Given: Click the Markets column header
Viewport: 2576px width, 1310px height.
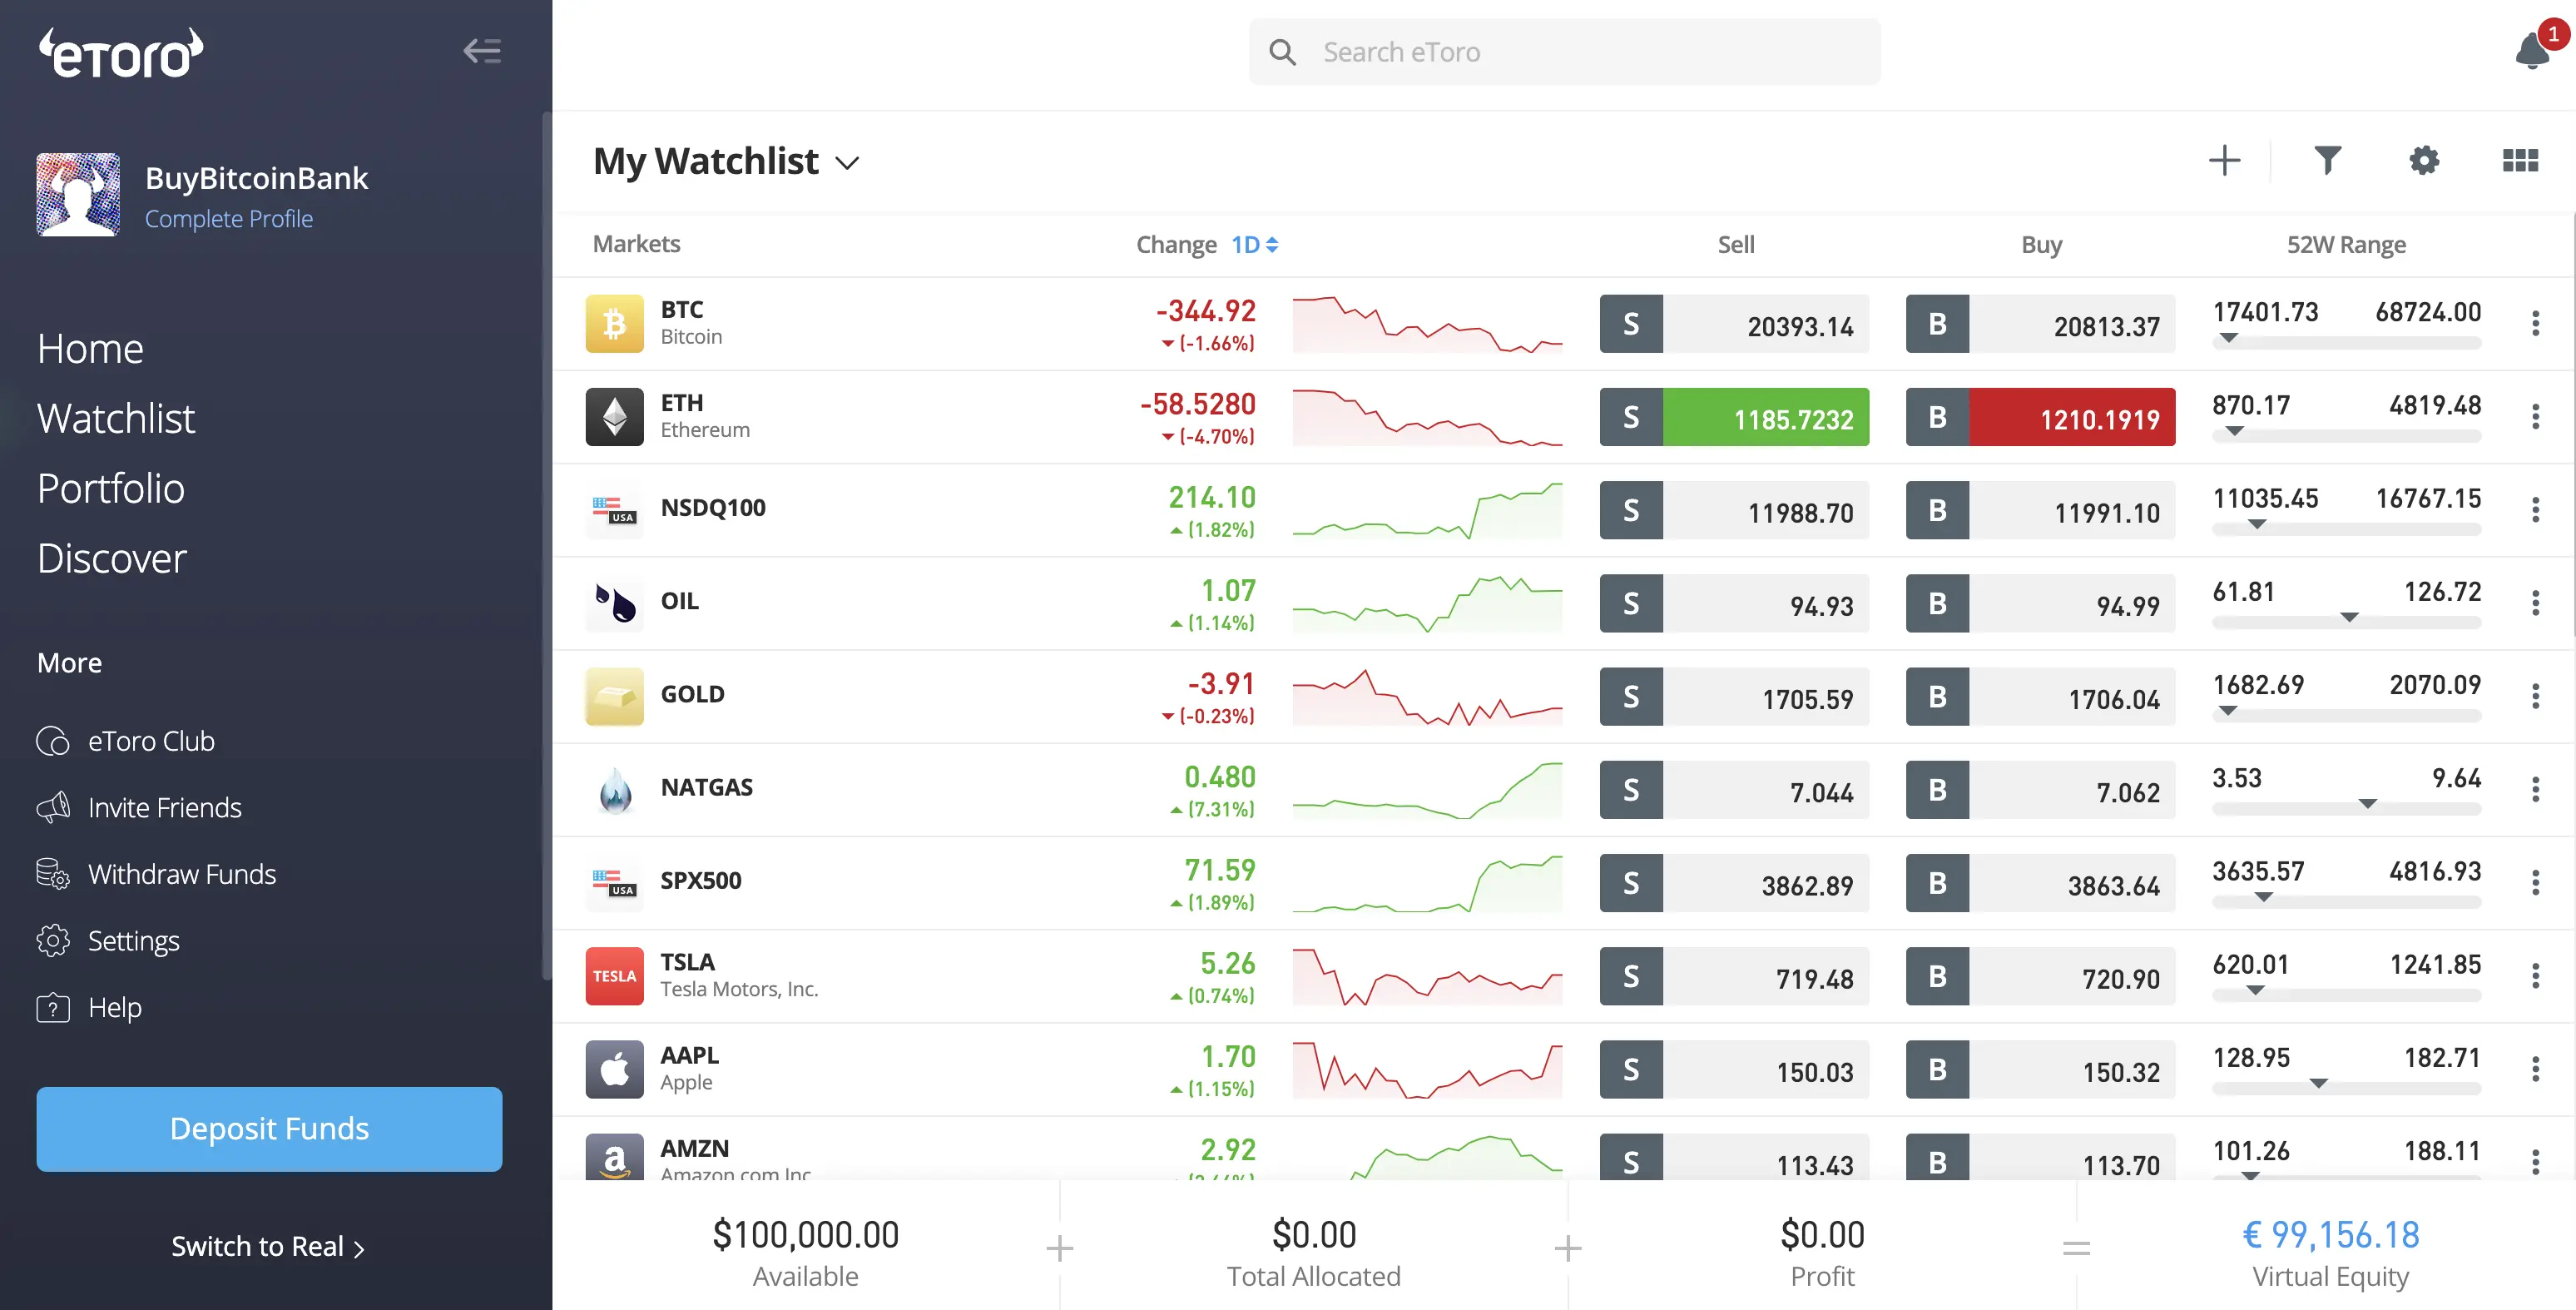Looking at the screenshot, I should [636, 243].
